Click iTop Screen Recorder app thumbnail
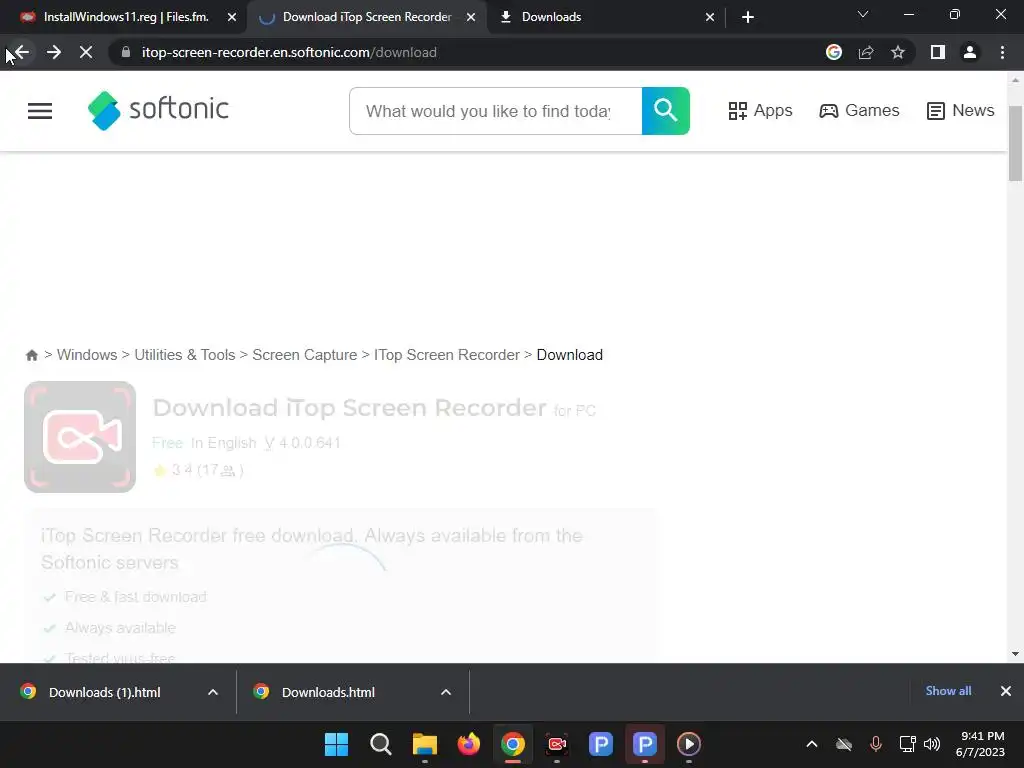The width and height of the screenshot is (1024, 768). (80, 437)
